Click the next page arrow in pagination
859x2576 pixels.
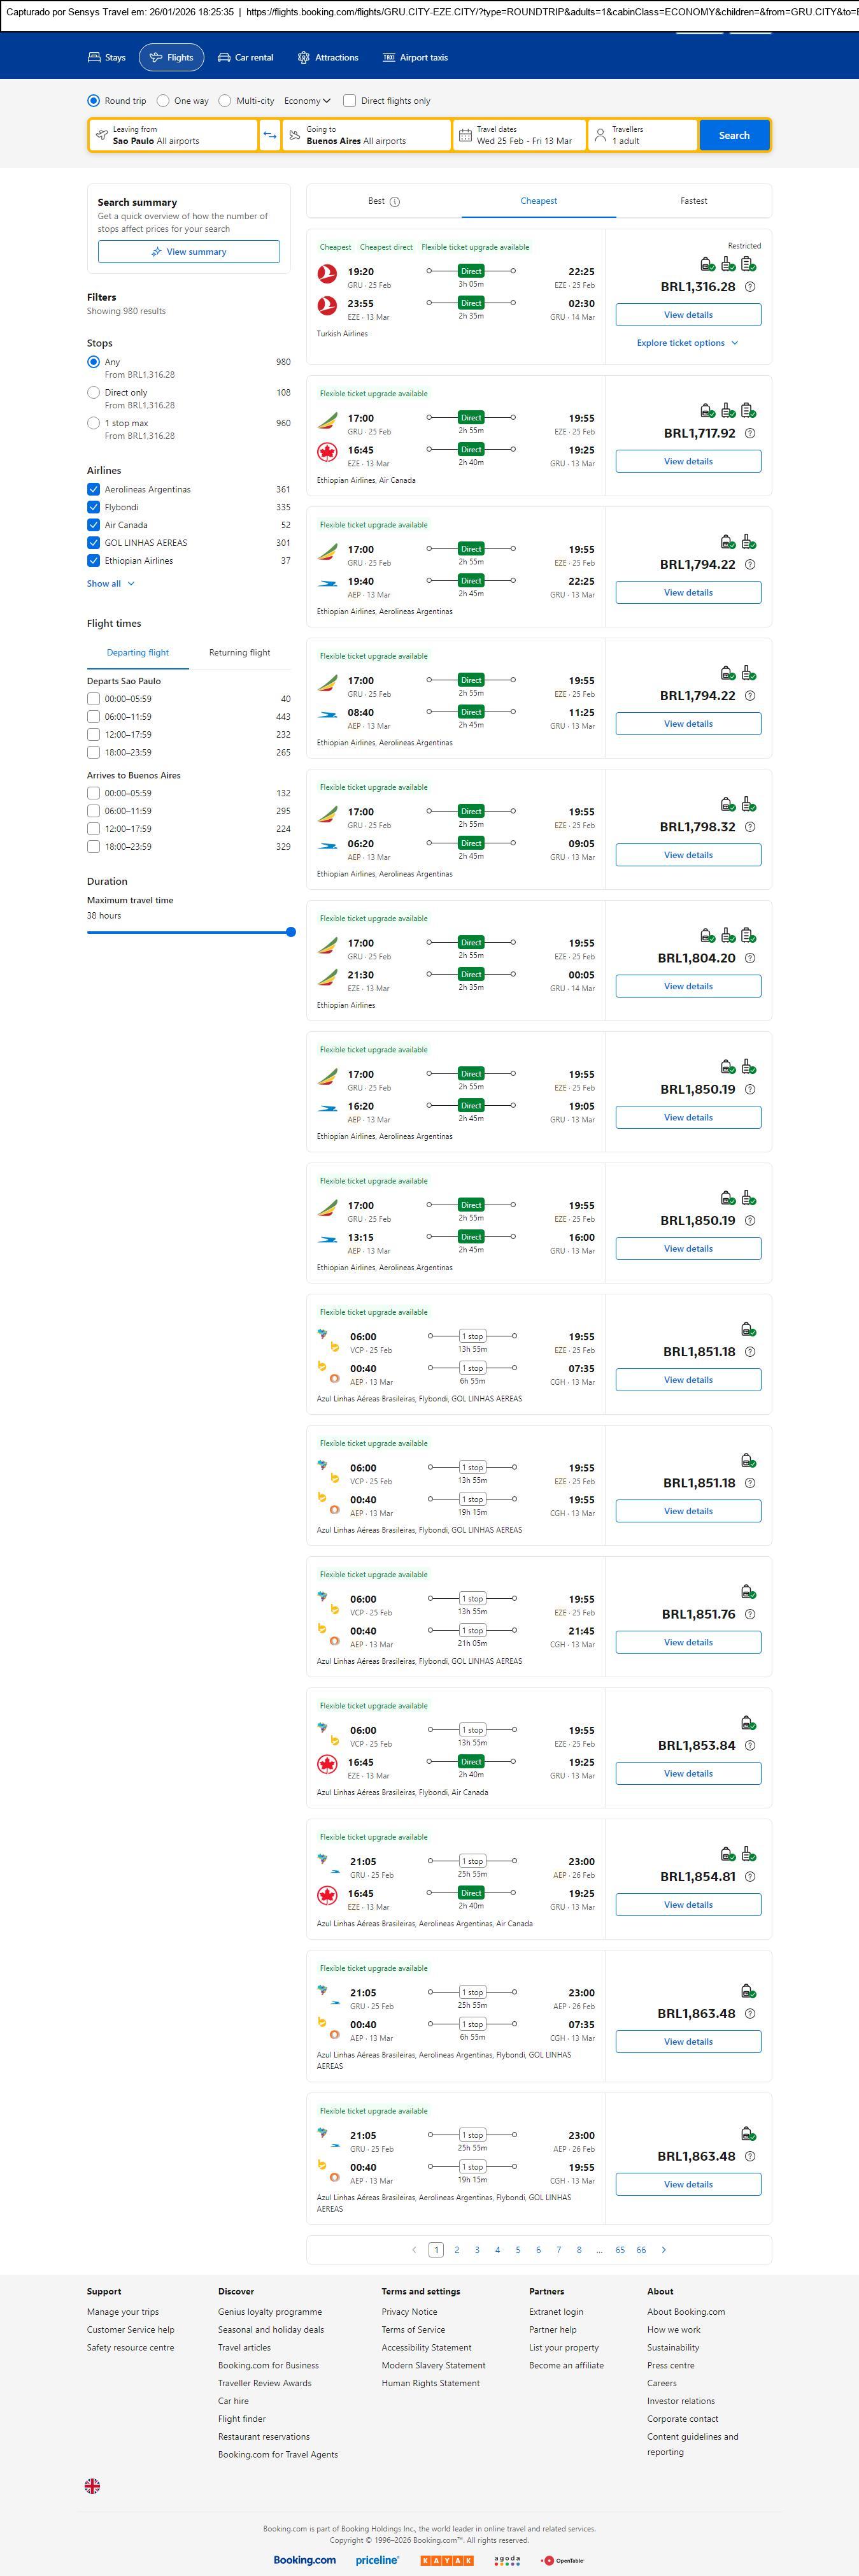pos(664,2250)
